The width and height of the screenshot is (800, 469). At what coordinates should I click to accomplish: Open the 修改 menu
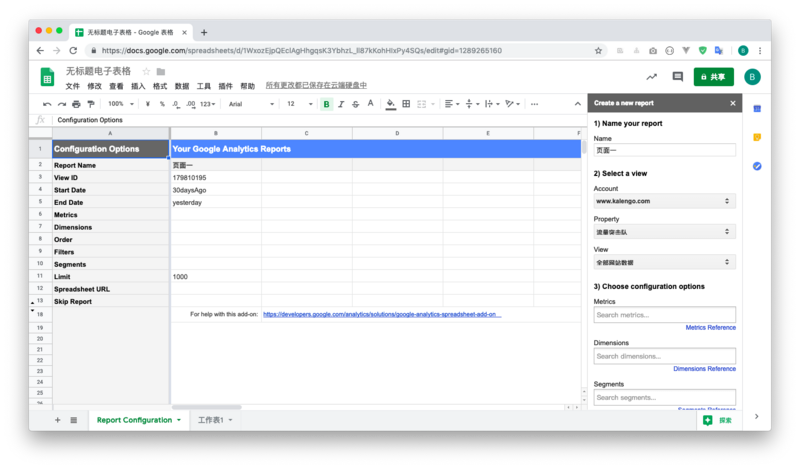(x=94, y=86)
